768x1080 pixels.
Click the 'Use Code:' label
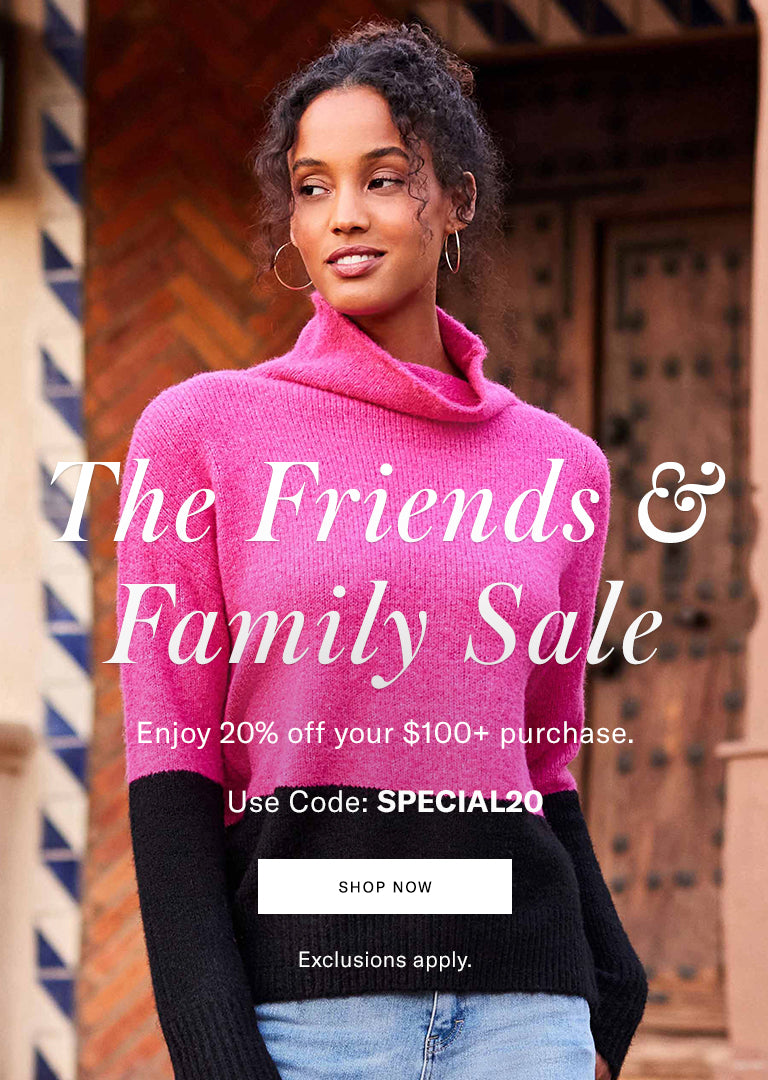[x=298, y=802]
